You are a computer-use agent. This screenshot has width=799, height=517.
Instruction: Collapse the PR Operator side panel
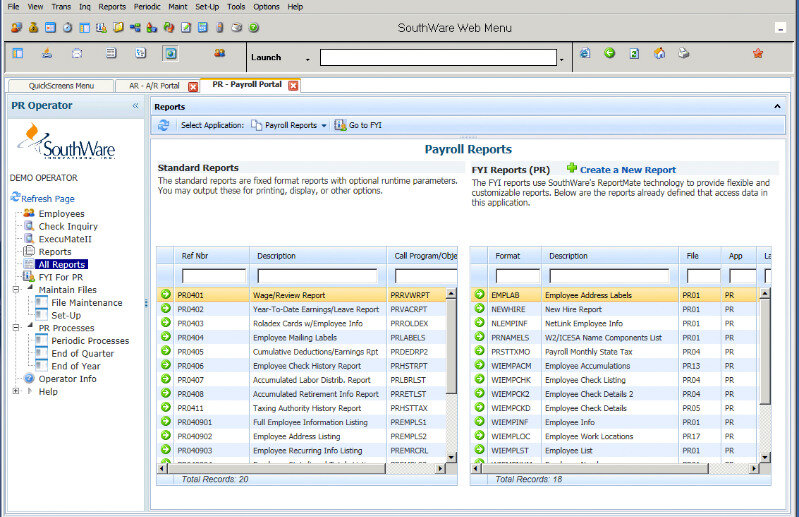point(135,105)
